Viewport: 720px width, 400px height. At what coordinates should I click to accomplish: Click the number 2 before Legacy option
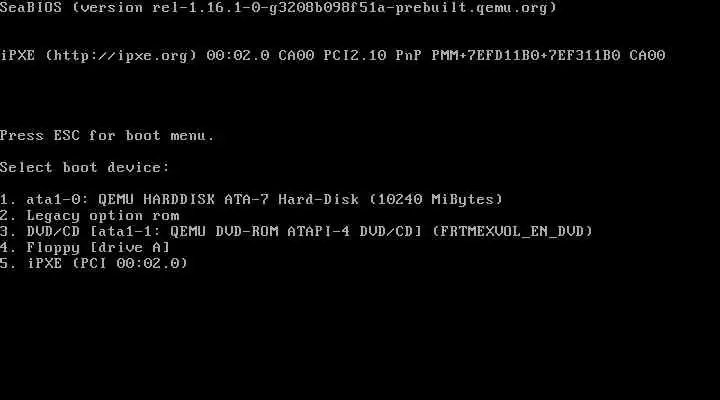coord(4,215)
